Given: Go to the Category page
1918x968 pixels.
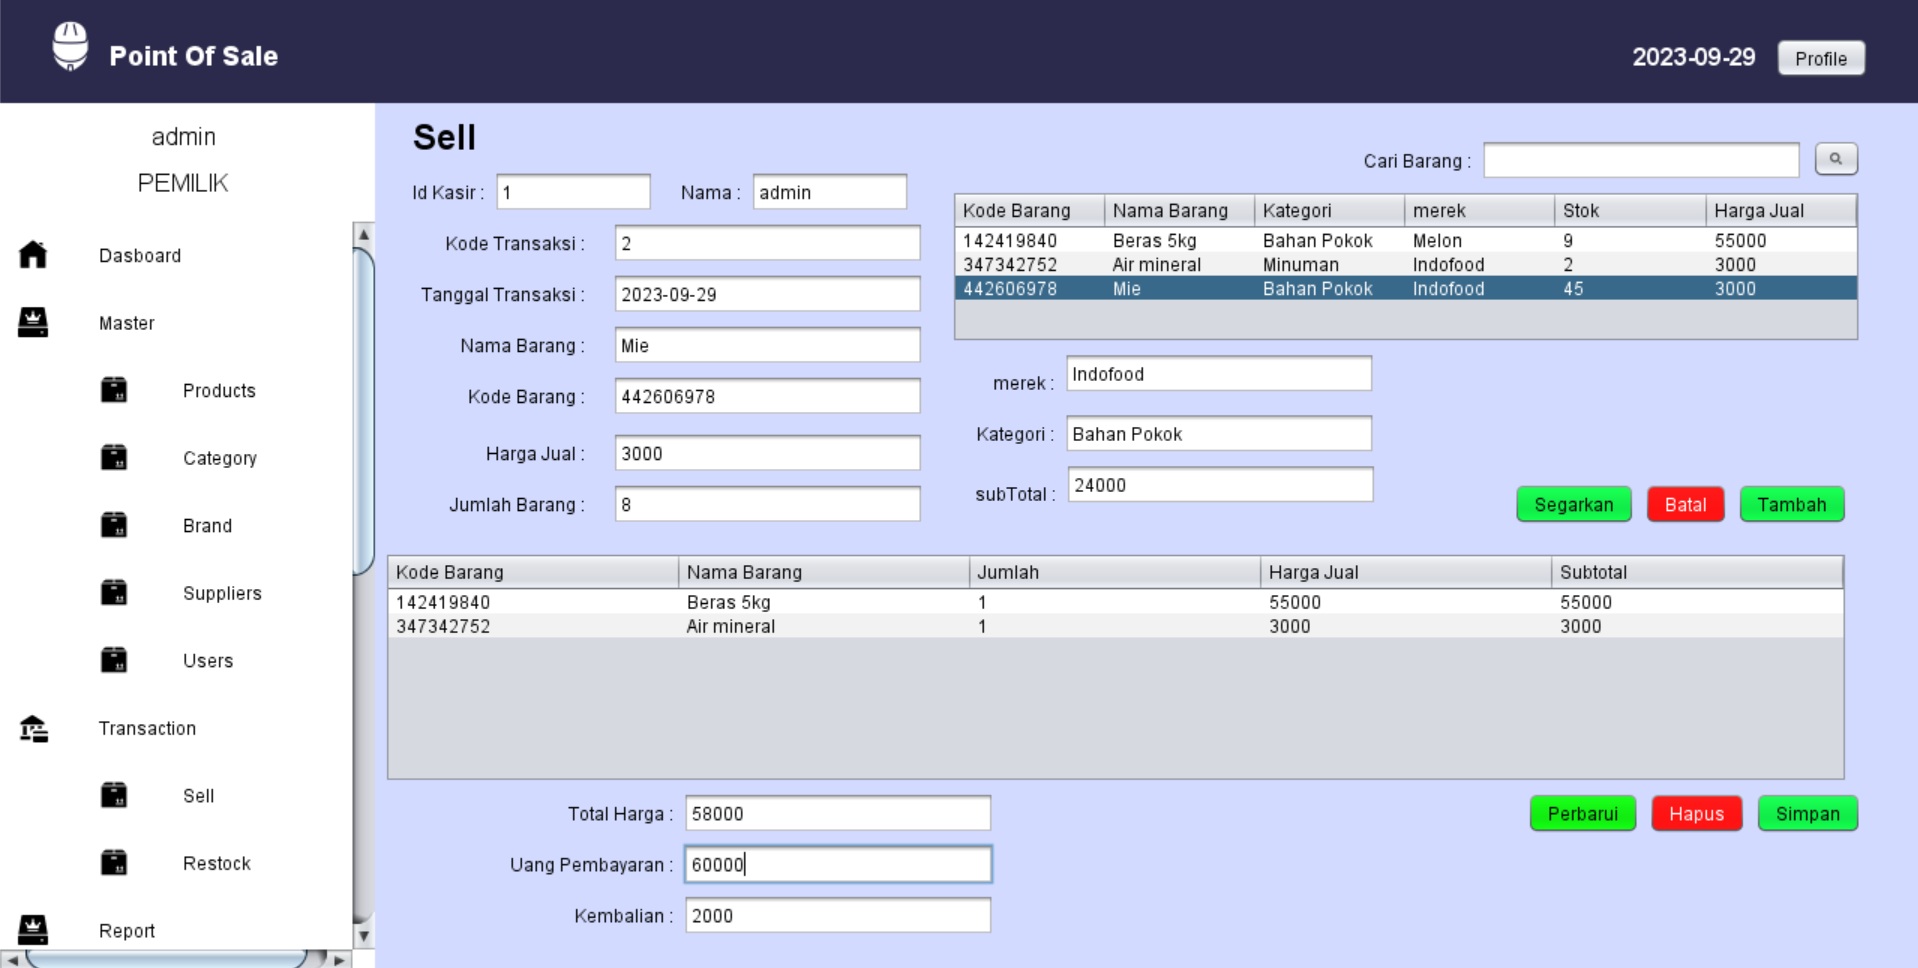Looking at the screenshot, I should pos(220,459).
